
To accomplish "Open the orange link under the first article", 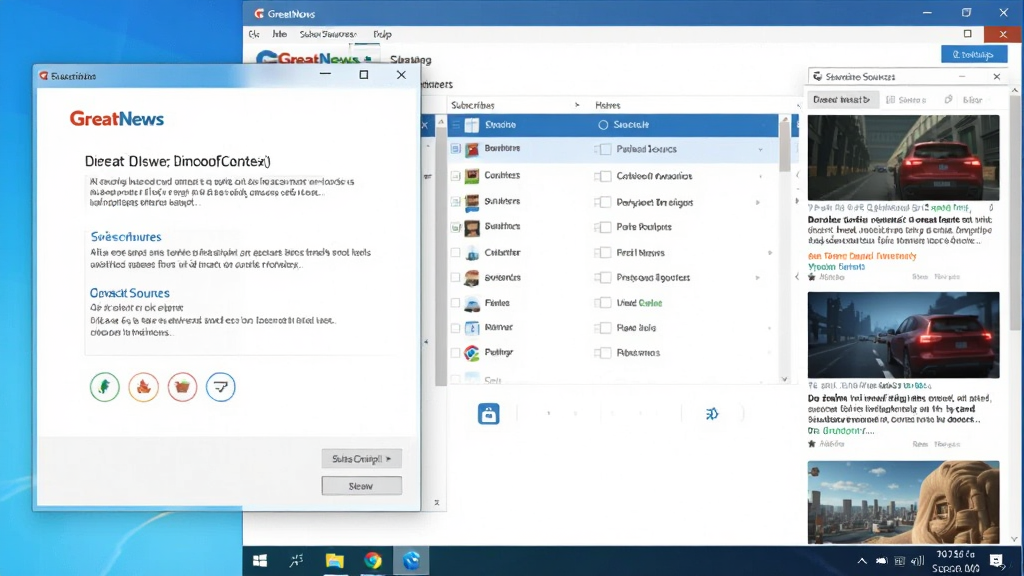I will pos(862,256).
